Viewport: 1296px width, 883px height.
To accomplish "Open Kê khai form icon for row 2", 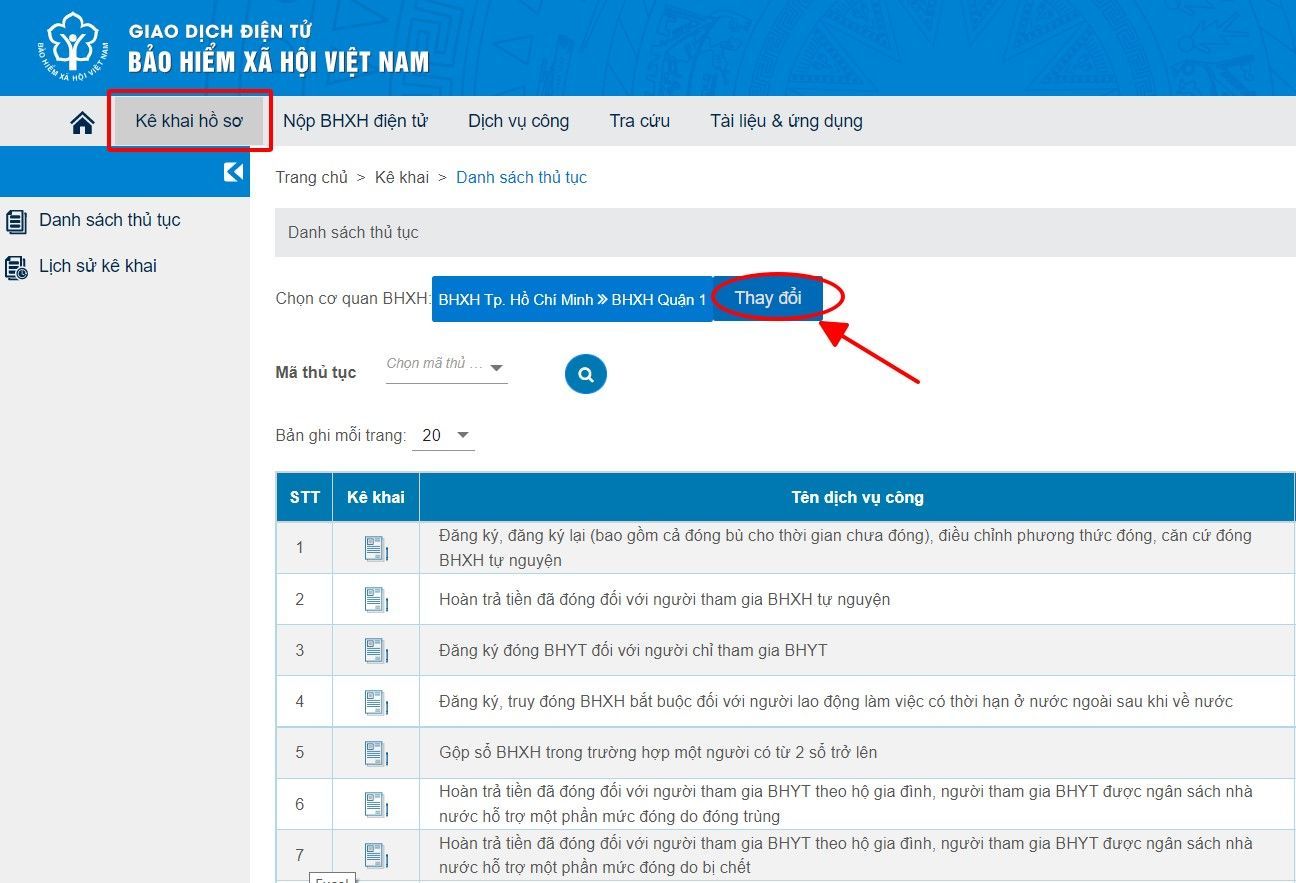I will [x=375, y=599].
